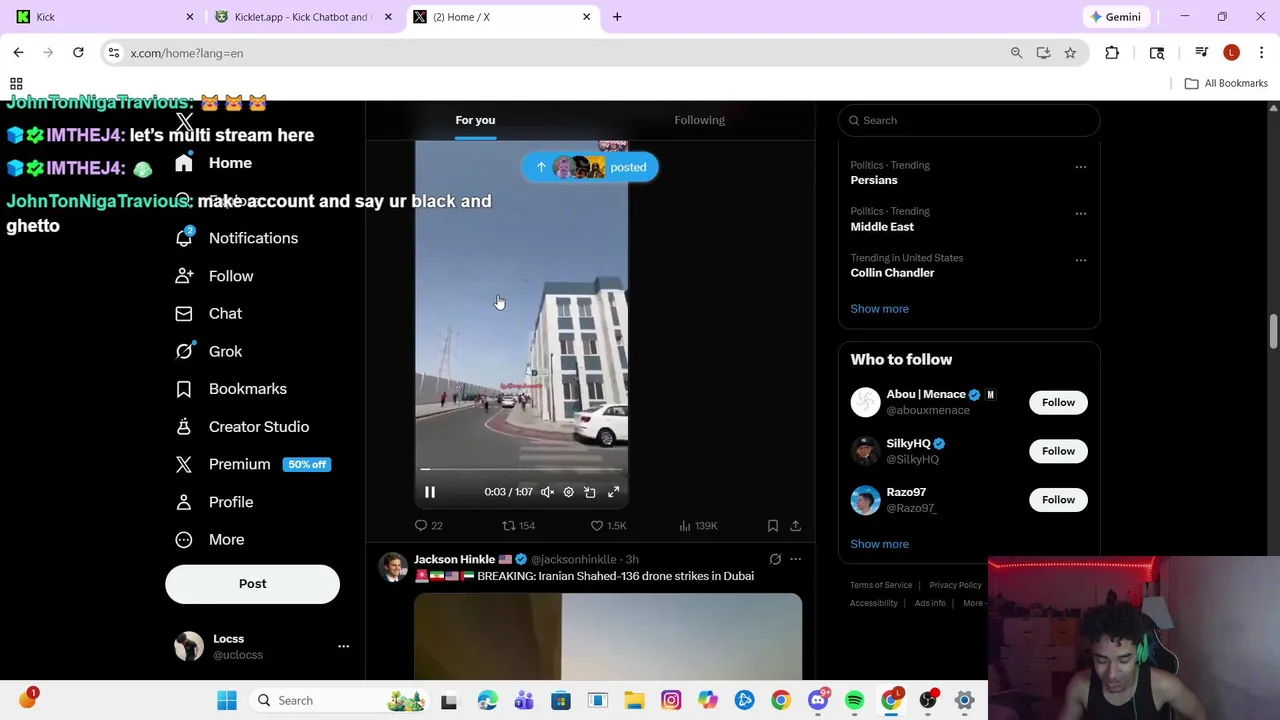This screenshot has width=1280, height=720.
Task: Reload the current page
Action: click(x=78, y=53)
